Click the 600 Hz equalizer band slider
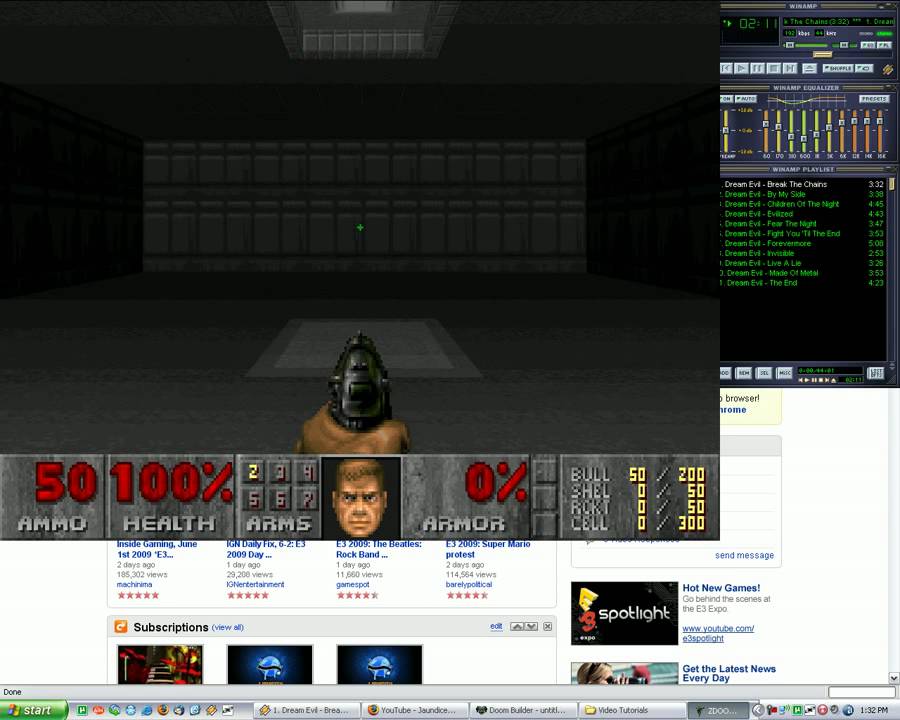The width and height of the screenshot is (900, 720). tap(804, 131)
